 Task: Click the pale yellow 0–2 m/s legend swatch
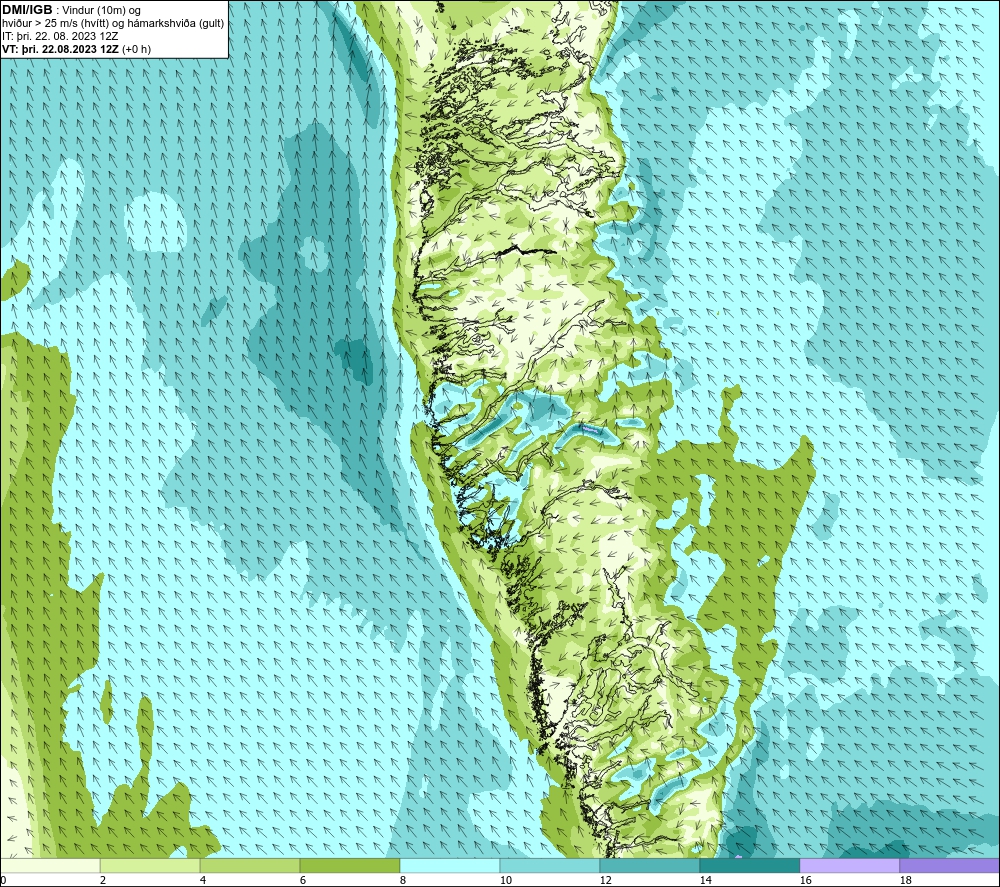click(x=50, y=865)
